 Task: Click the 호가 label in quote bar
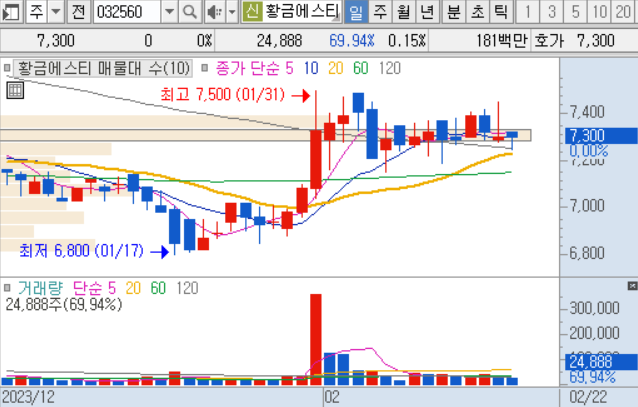click(549, 41)
